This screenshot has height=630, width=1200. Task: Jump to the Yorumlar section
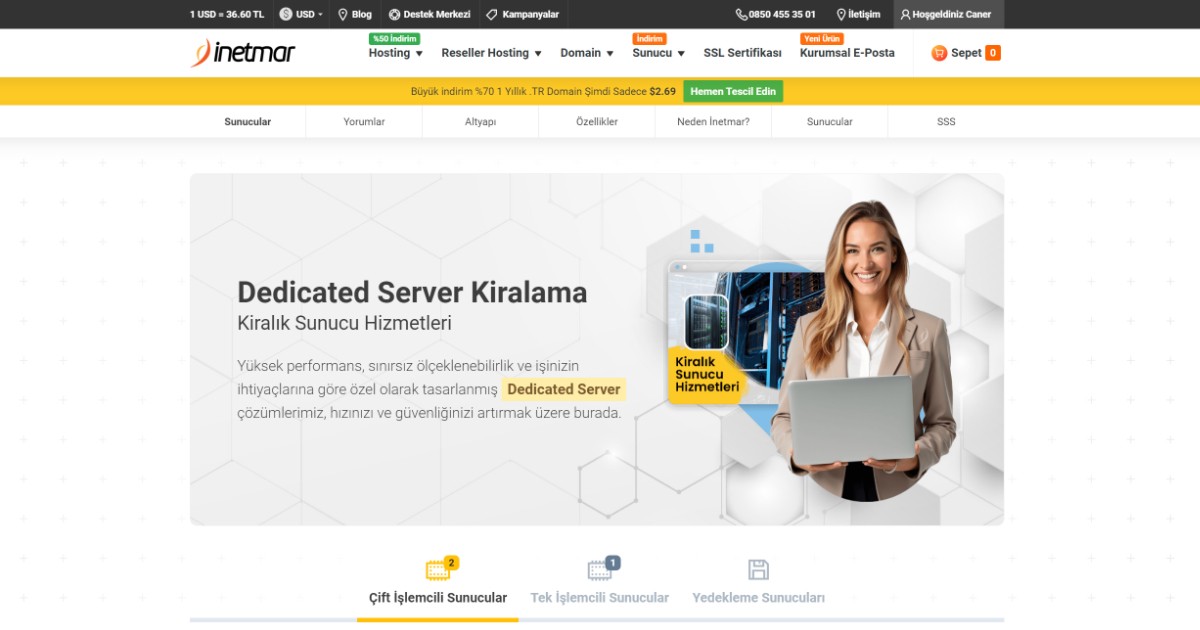(364, 122)
